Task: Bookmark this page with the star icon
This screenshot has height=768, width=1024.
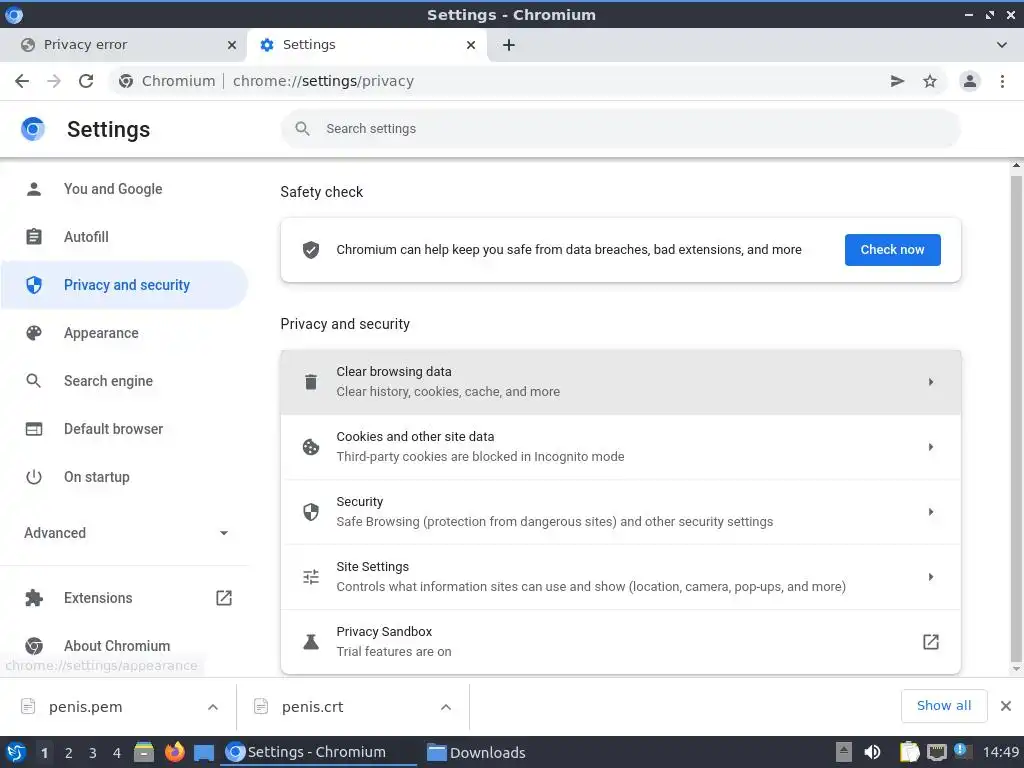Action: coord(930,81)
